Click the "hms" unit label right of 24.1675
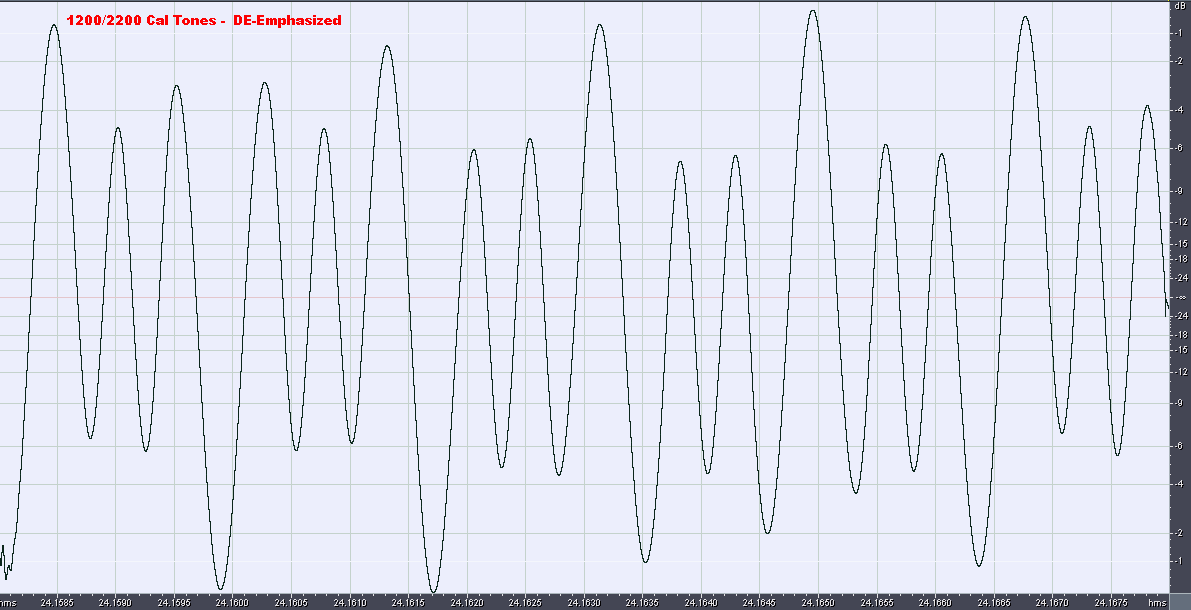Viewport: 1191px width, 610px height. pos(1157,603)
